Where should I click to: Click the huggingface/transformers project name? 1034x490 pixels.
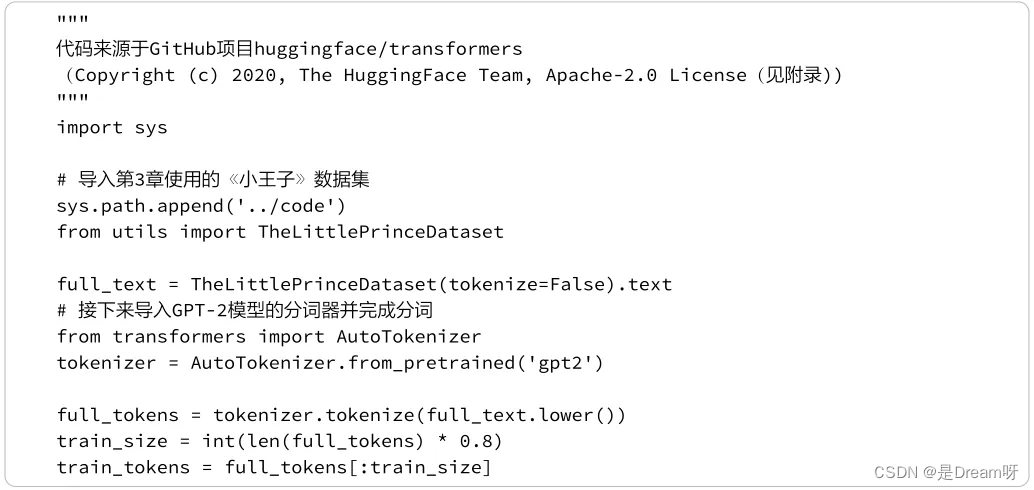pos(388,49)
